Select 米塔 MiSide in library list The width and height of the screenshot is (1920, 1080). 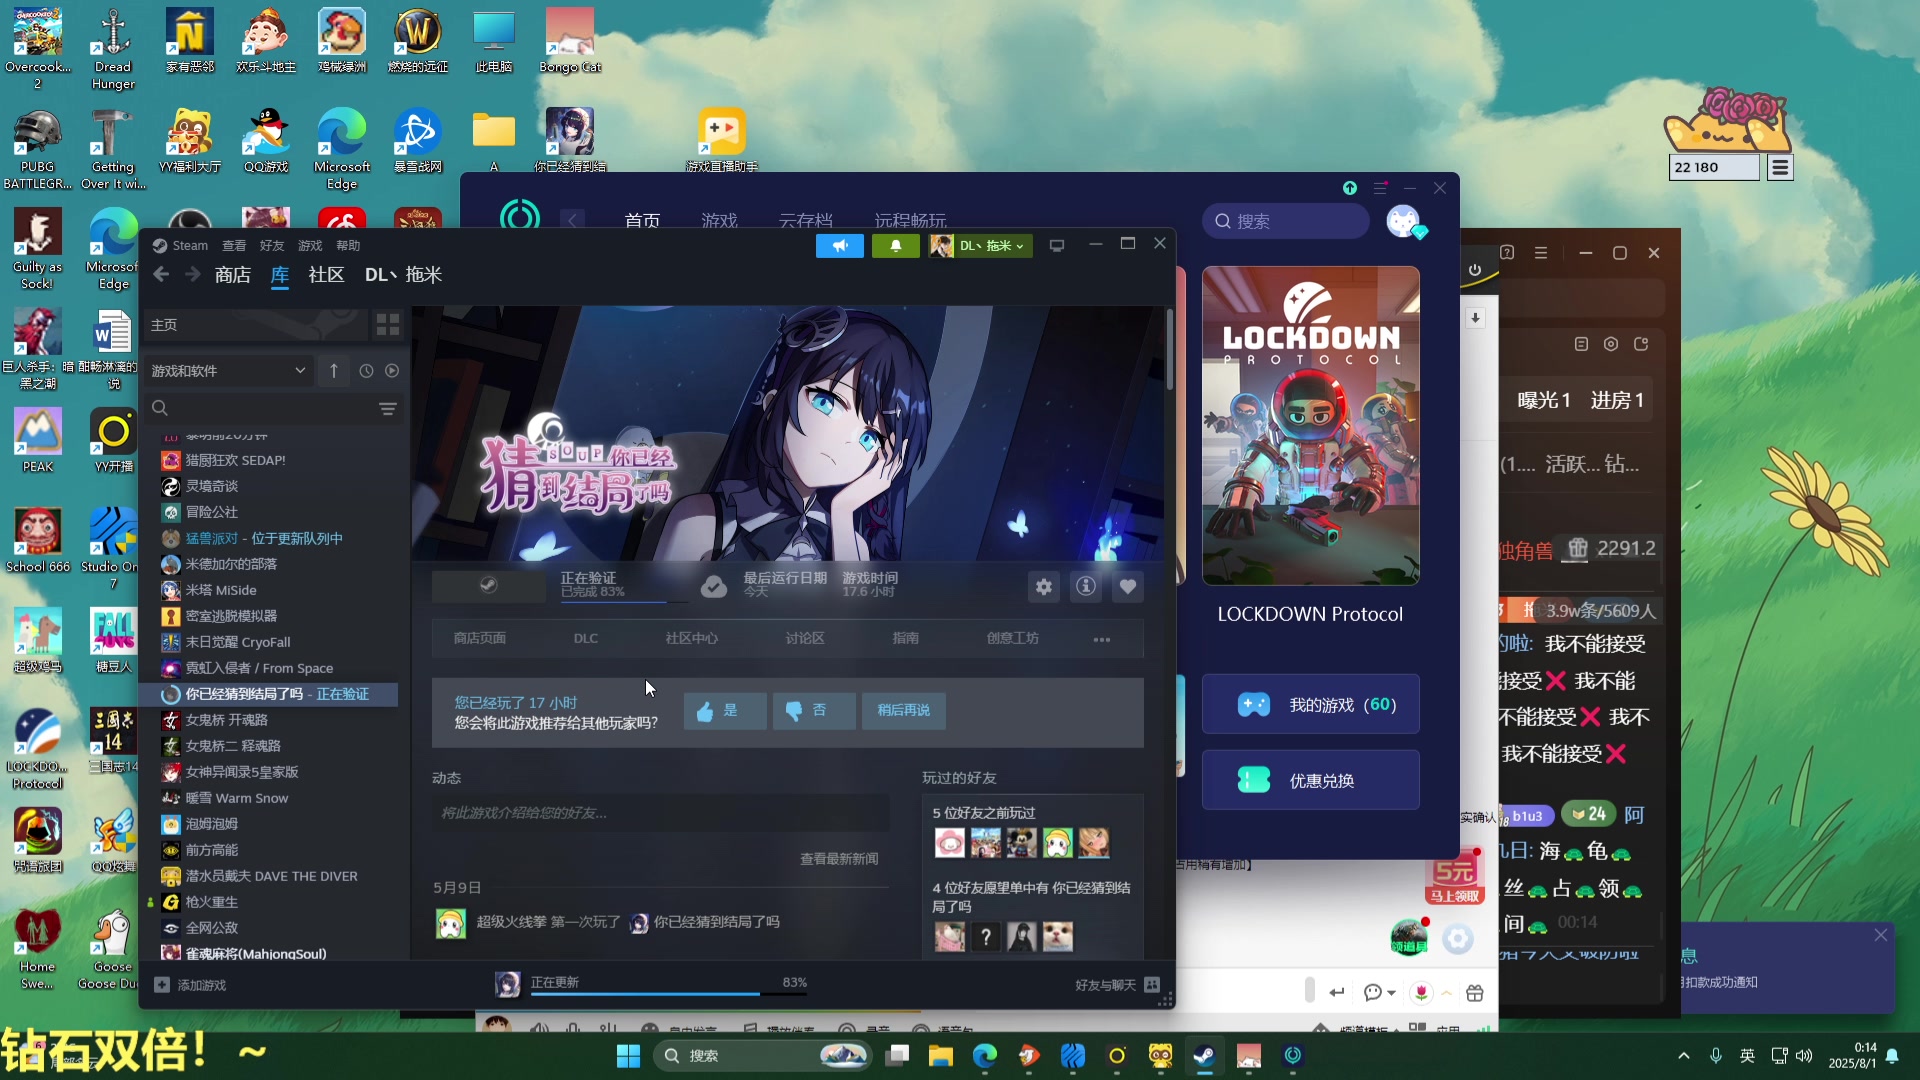[270, 590]
